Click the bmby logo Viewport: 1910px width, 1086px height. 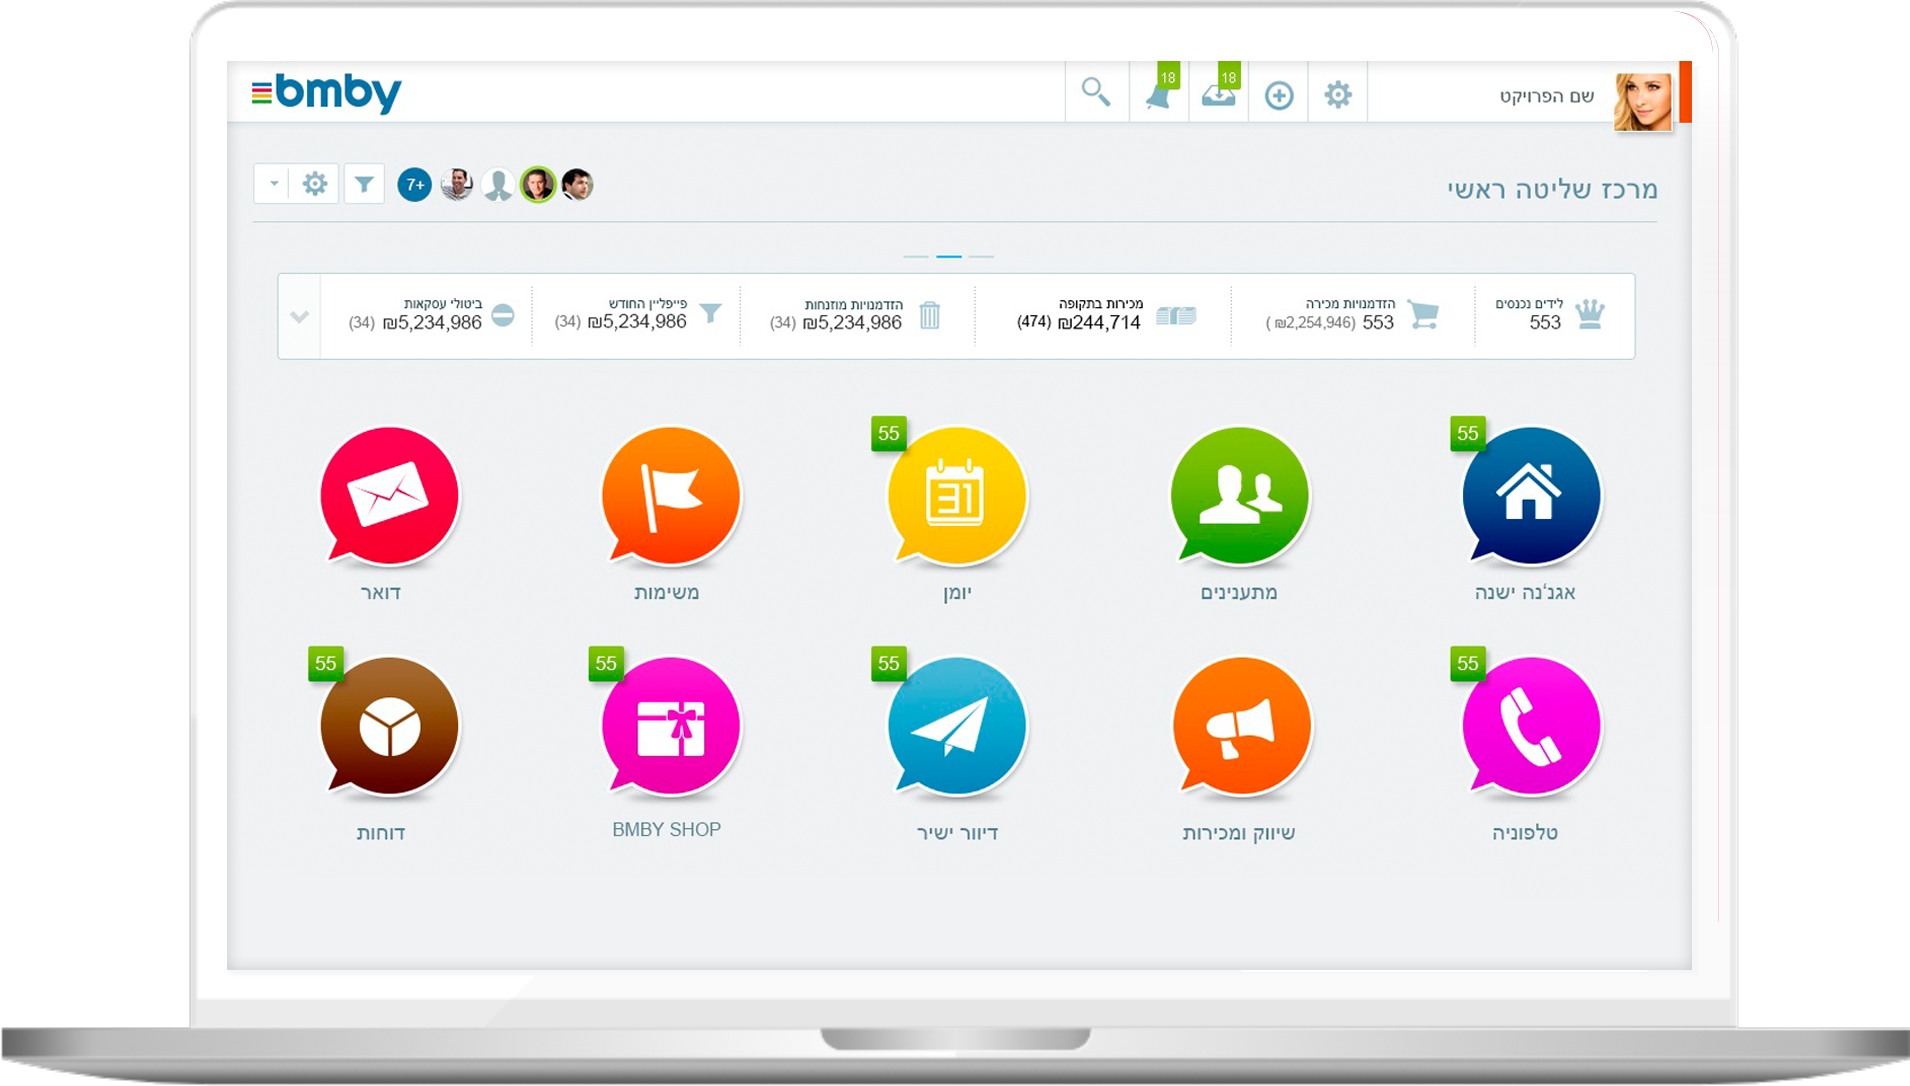[327, 92]
